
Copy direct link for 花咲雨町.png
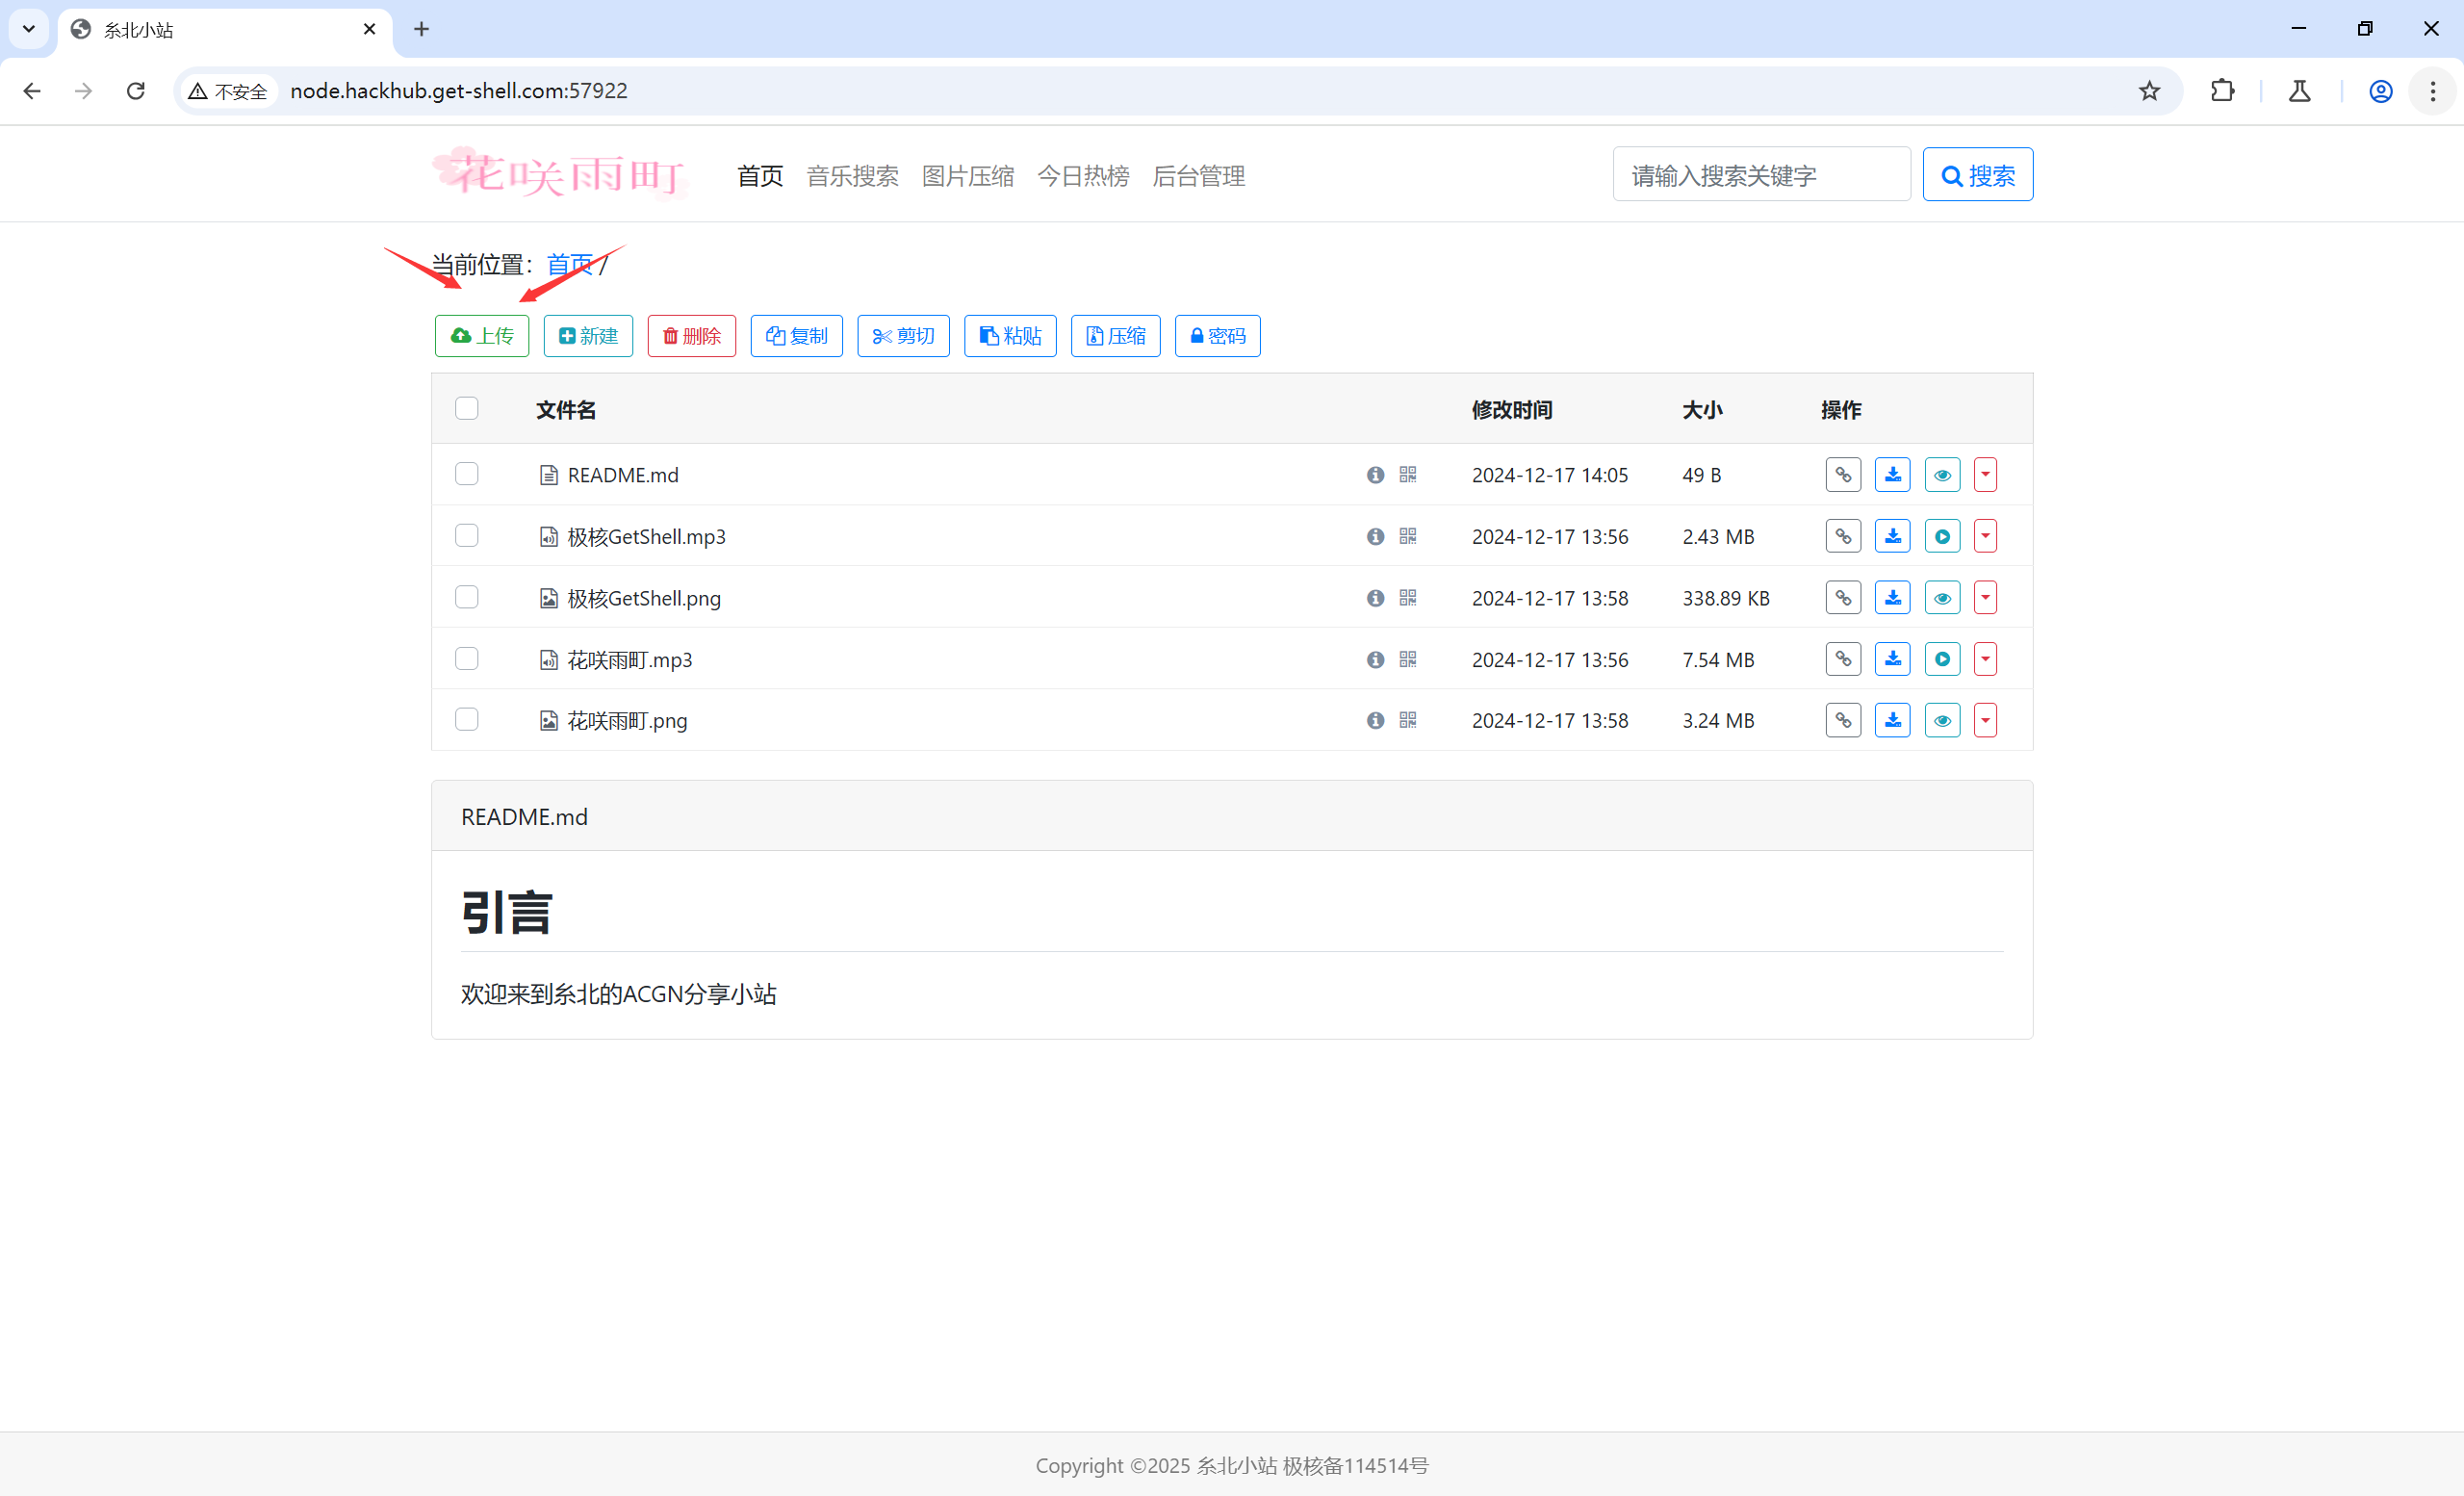(1843, 719)
